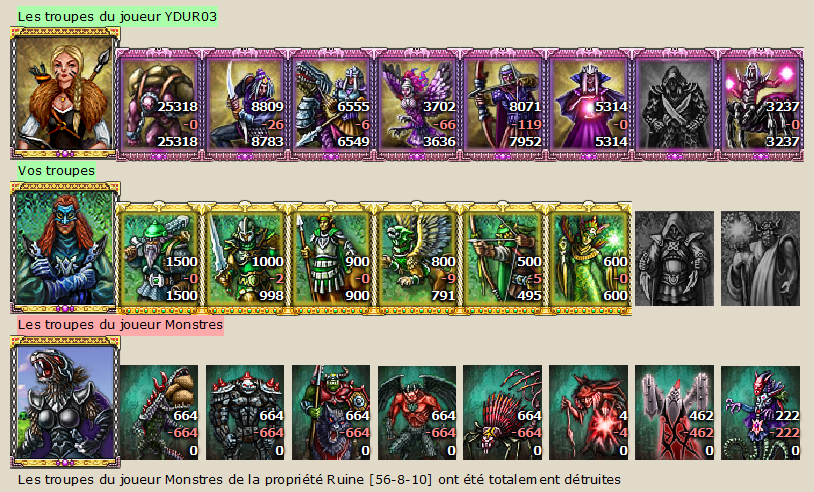Click the empty greyed assassin slot in YDUR03's row
This screenshot has height=492, width=814.
tap(675, 104)
